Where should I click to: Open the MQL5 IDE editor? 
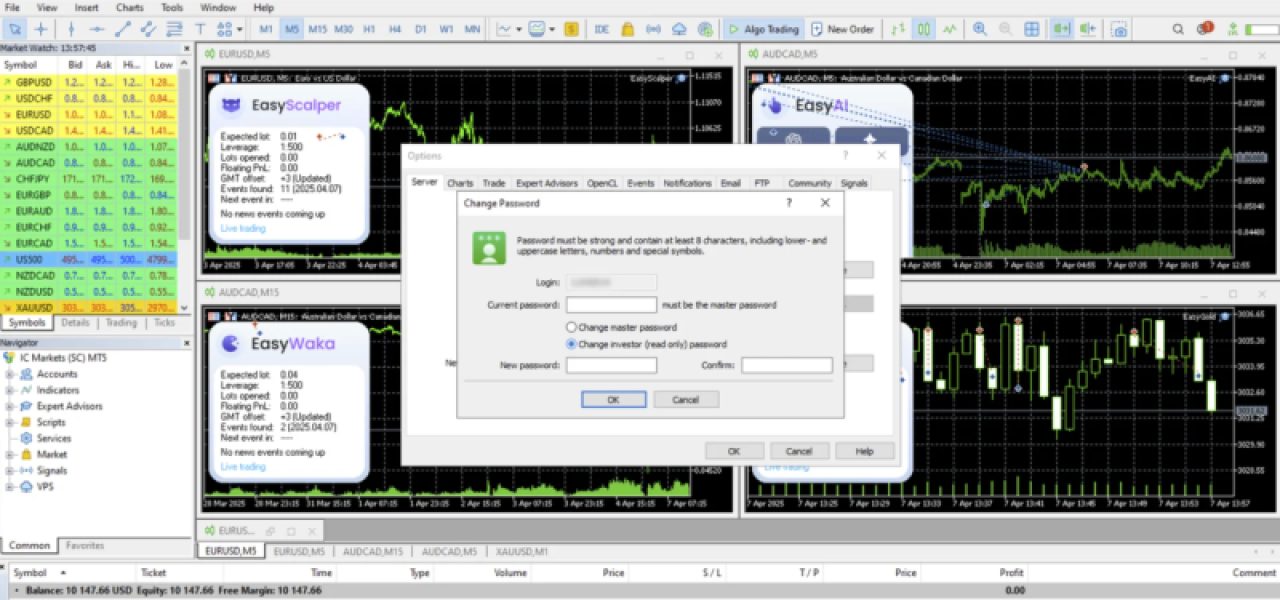click(602, 29)
